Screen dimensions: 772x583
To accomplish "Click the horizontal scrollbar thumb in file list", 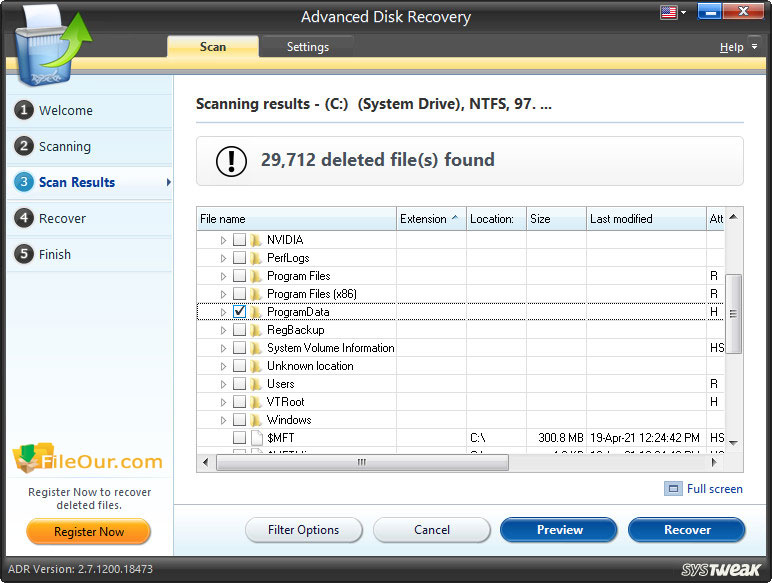I will [362, 462].
